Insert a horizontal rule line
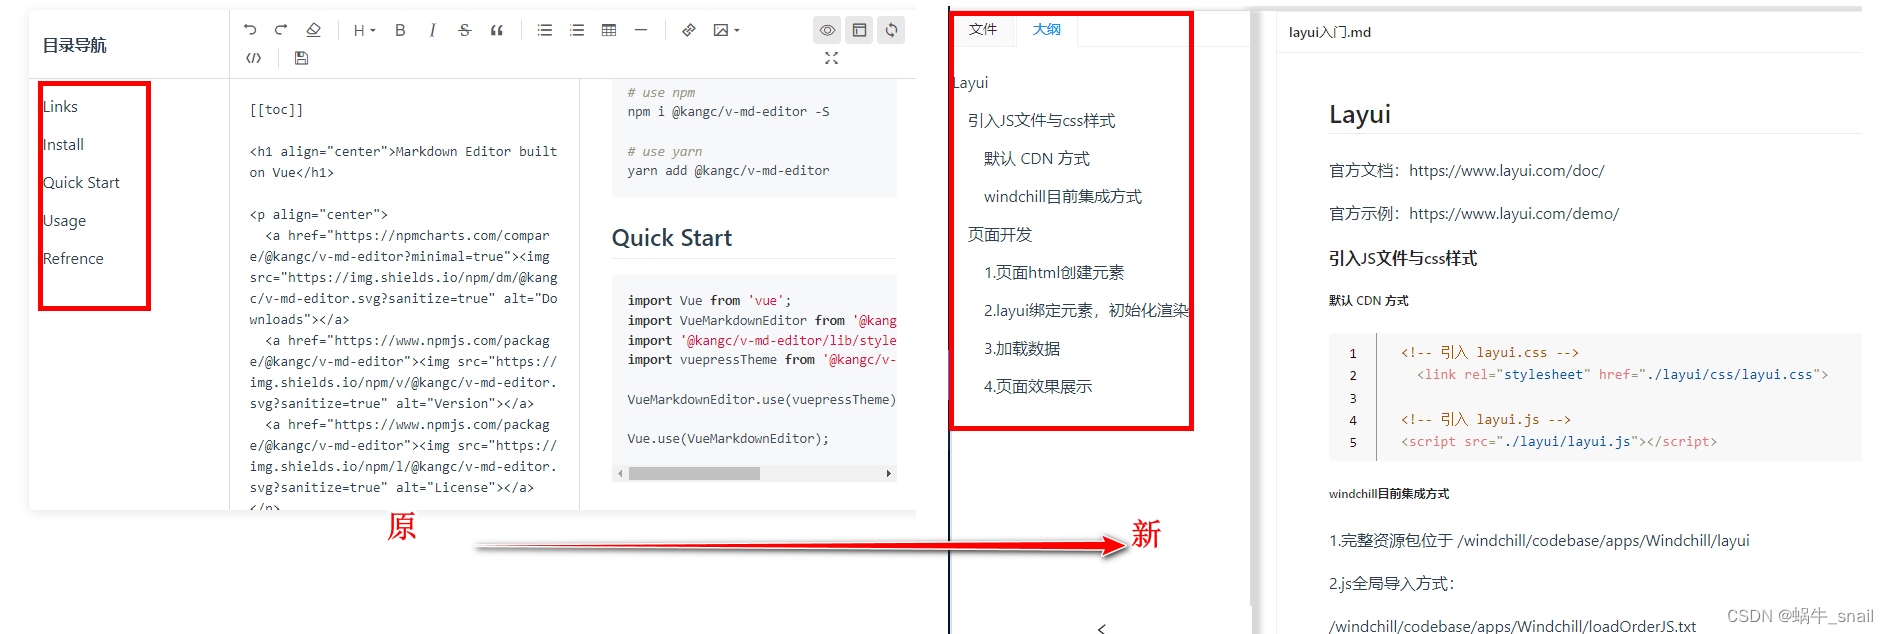The image size is (1888, 634). point(641,30)
